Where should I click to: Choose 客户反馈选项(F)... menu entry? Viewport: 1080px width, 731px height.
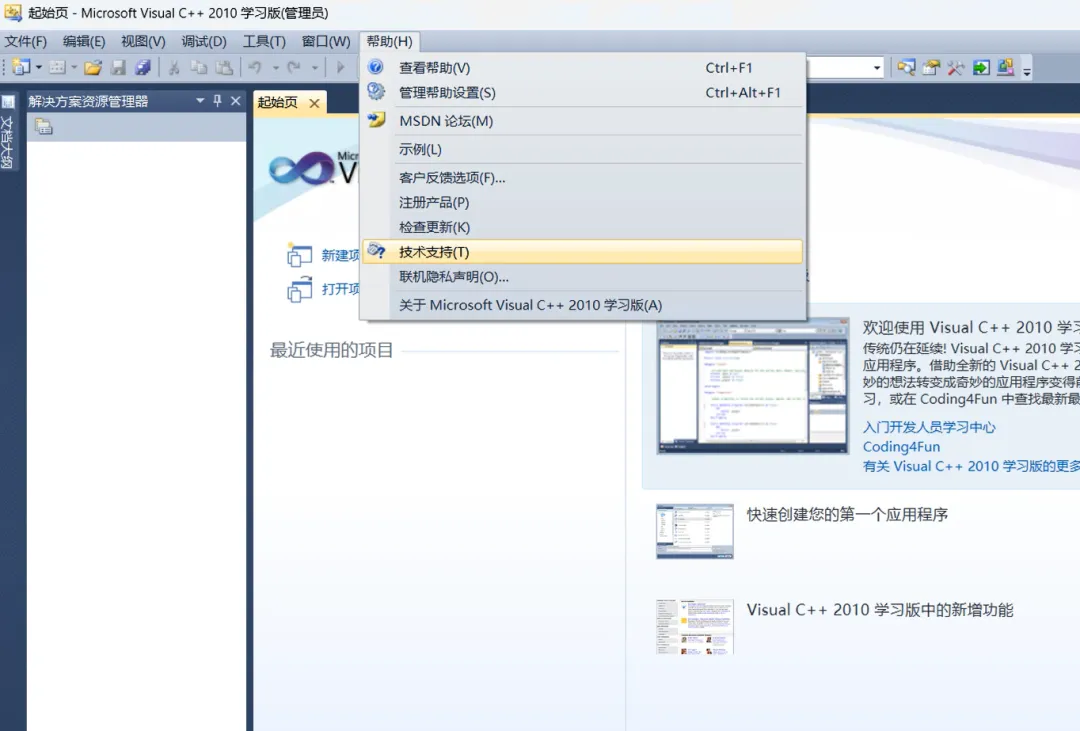583,177
